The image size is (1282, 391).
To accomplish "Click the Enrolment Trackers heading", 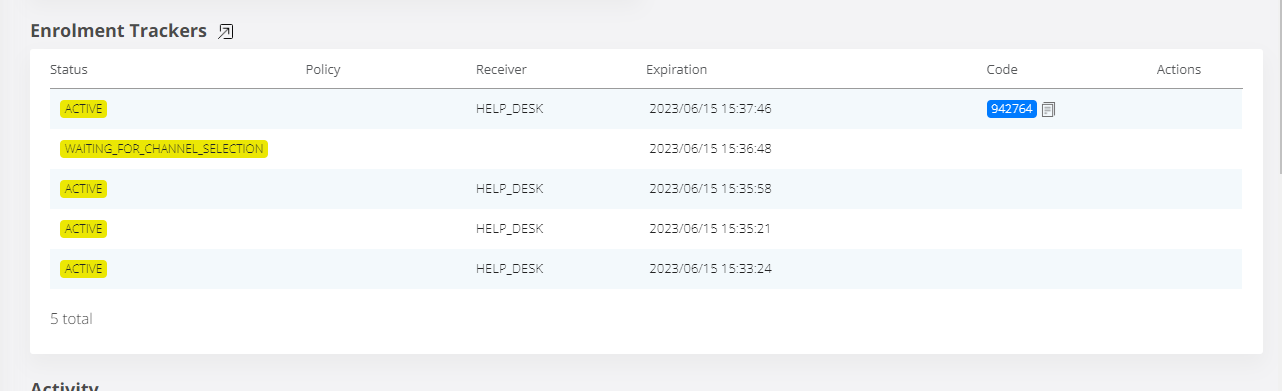I will click(x=118, y=31).
